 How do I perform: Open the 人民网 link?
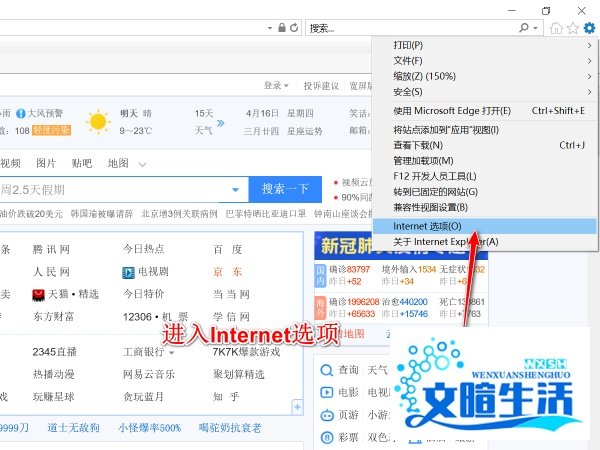point(51,272)
